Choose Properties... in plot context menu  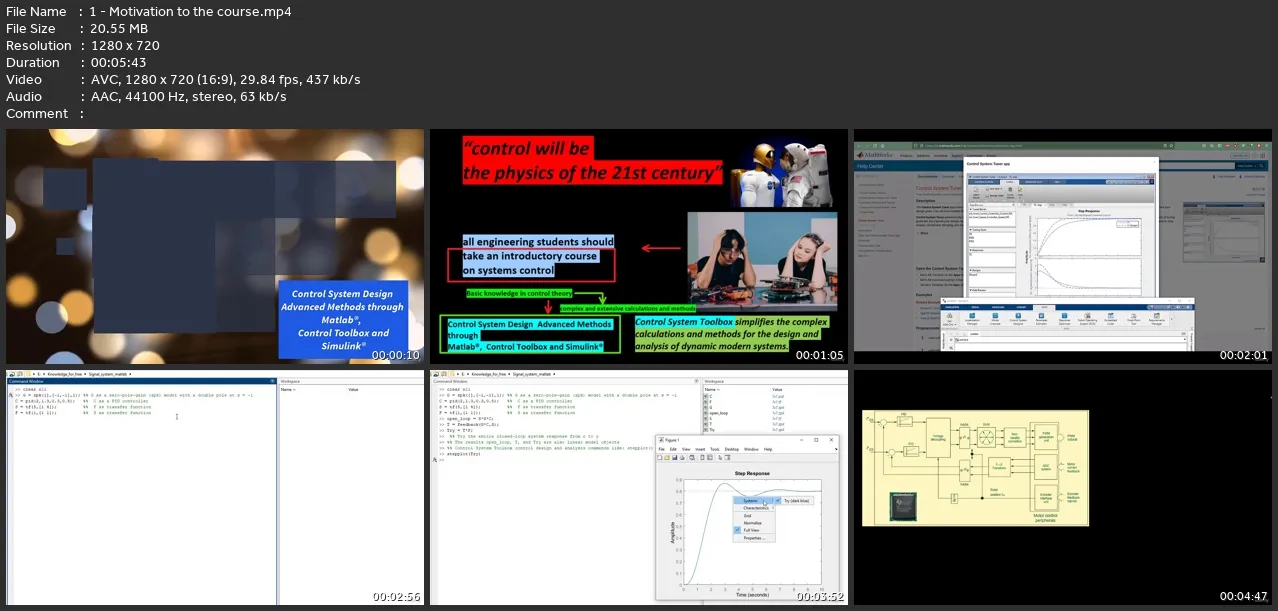point(754,538)
